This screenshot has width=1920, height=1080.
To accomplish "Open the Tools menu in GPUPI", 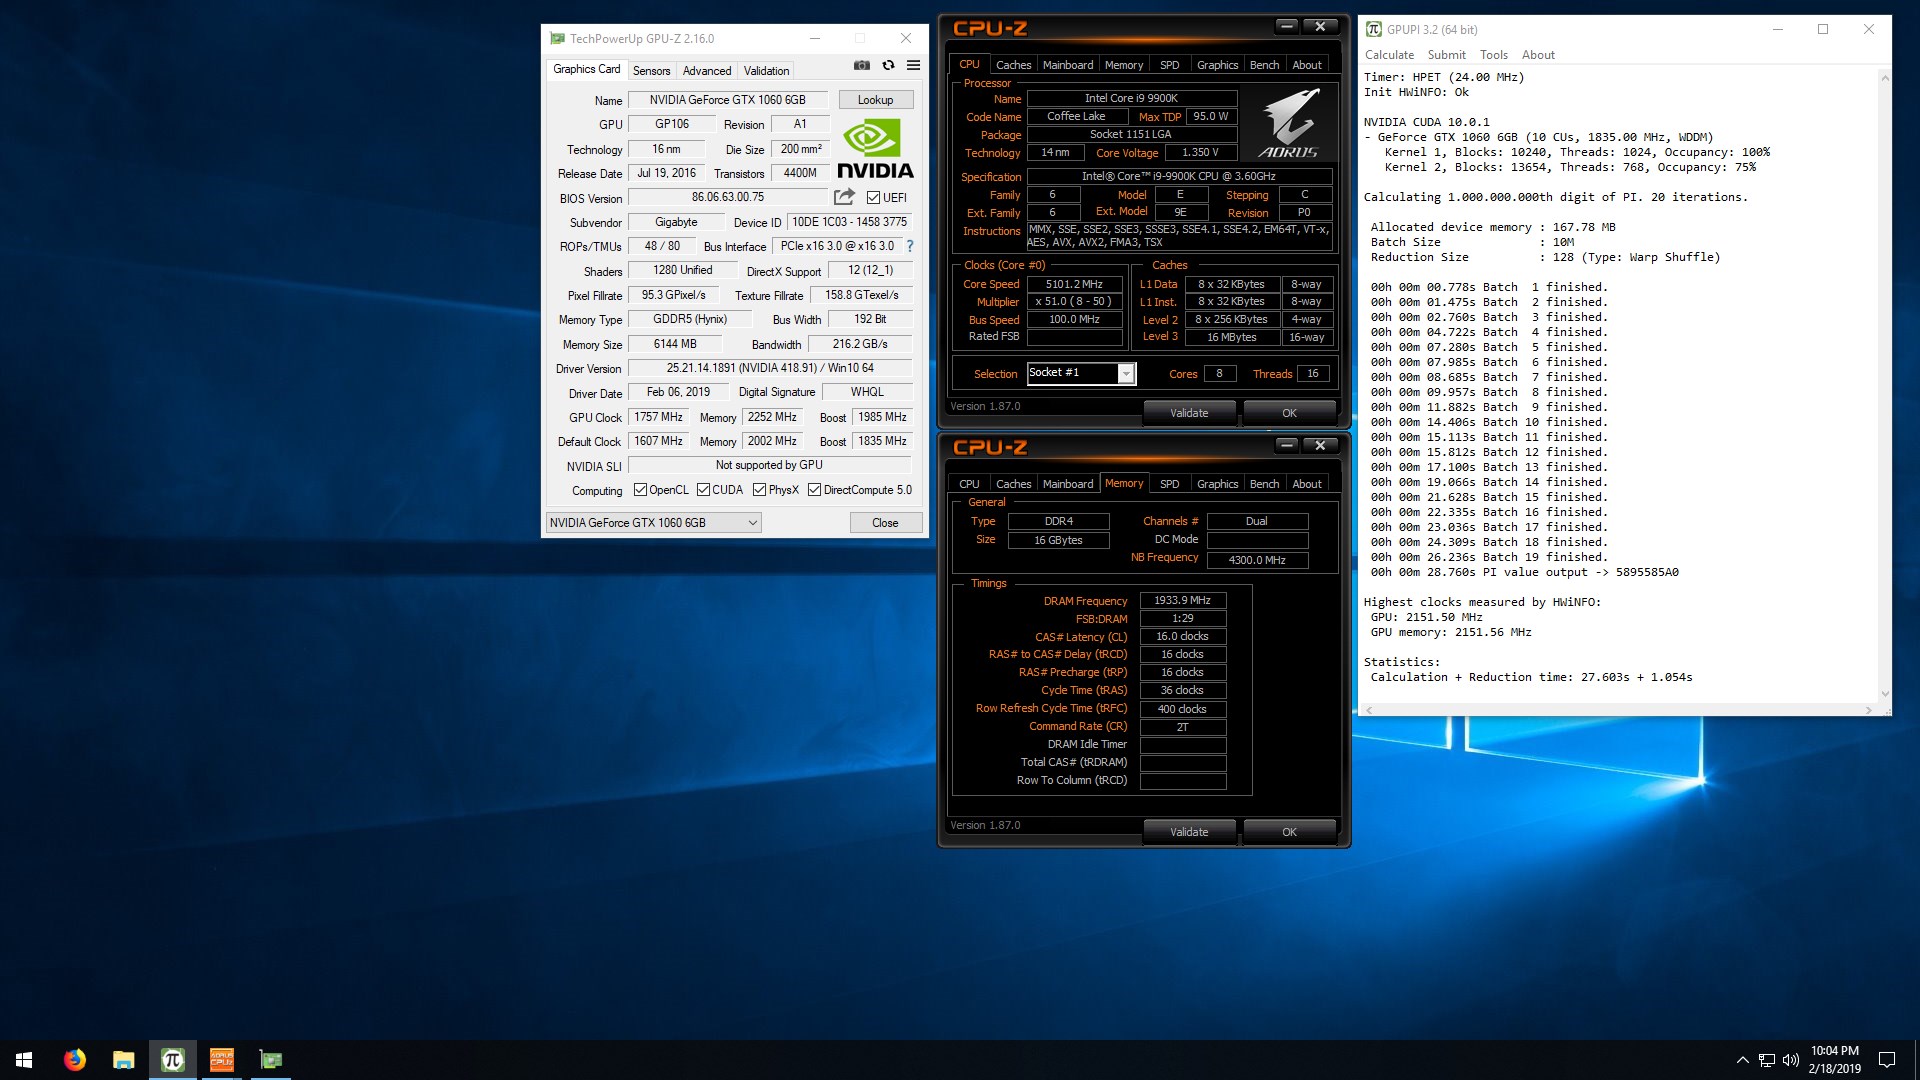I will (1493, 55).
